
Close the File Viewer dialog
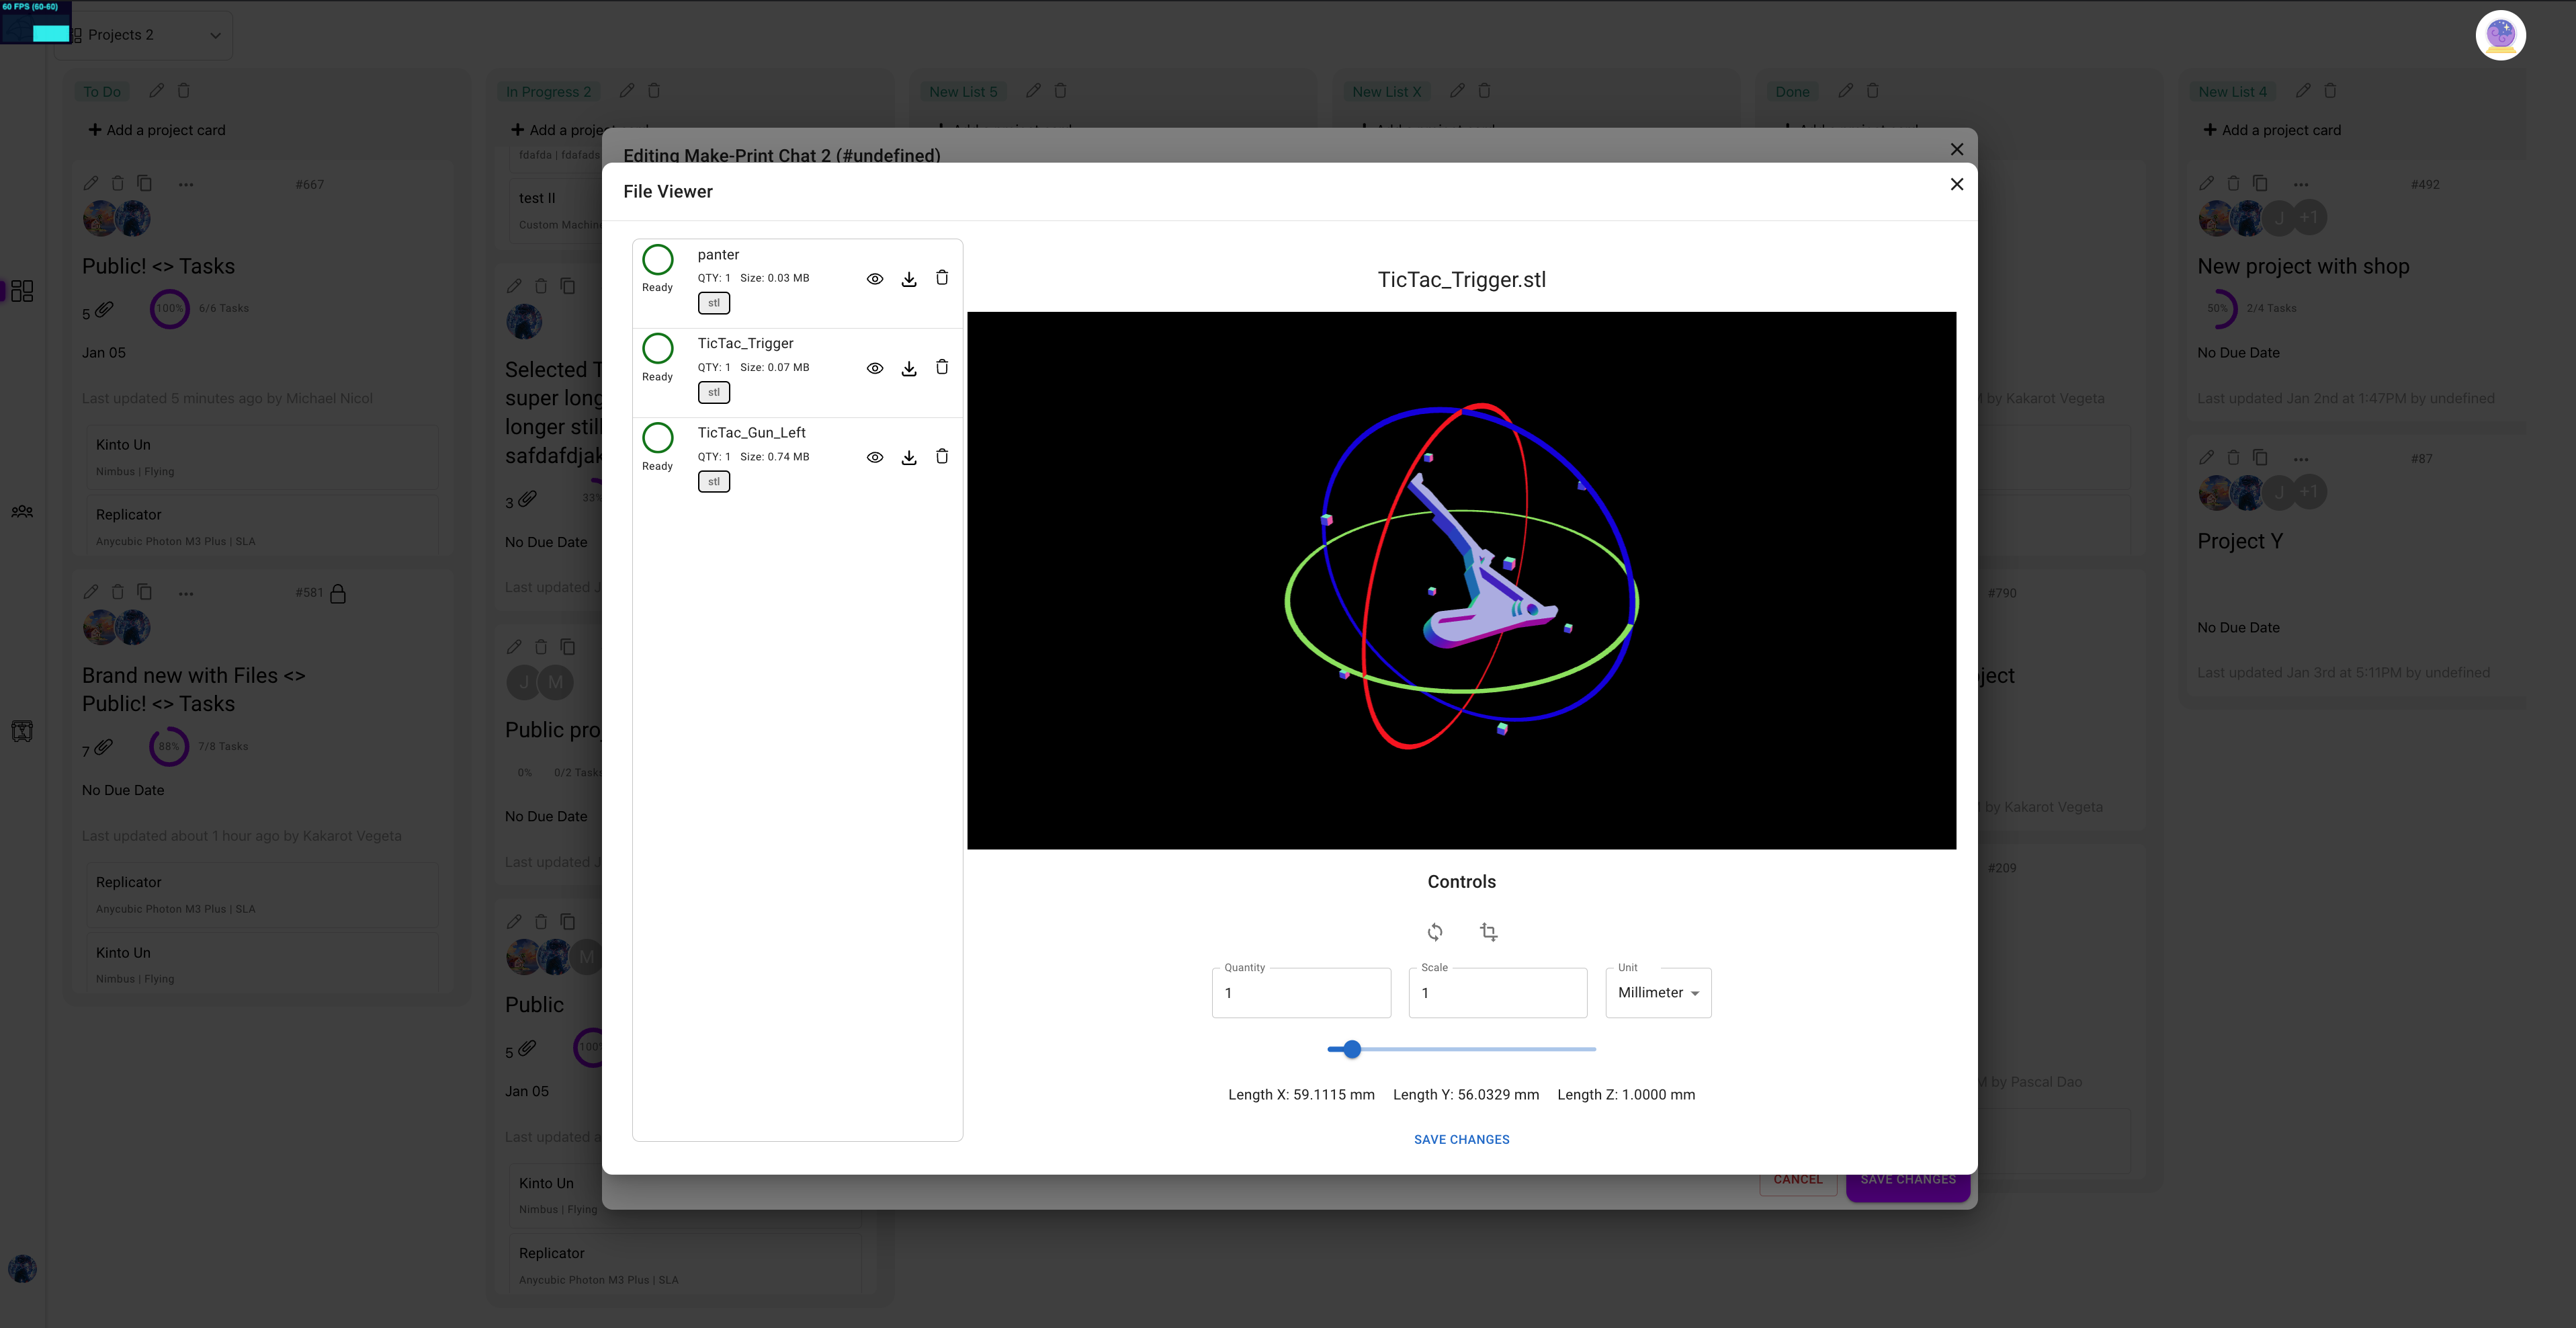click(x=1956, y=184)
